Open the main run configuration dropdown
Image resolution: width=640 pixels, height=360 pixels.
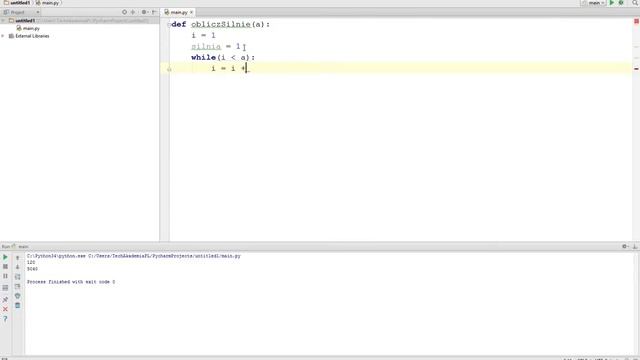[x=594, y=3]
